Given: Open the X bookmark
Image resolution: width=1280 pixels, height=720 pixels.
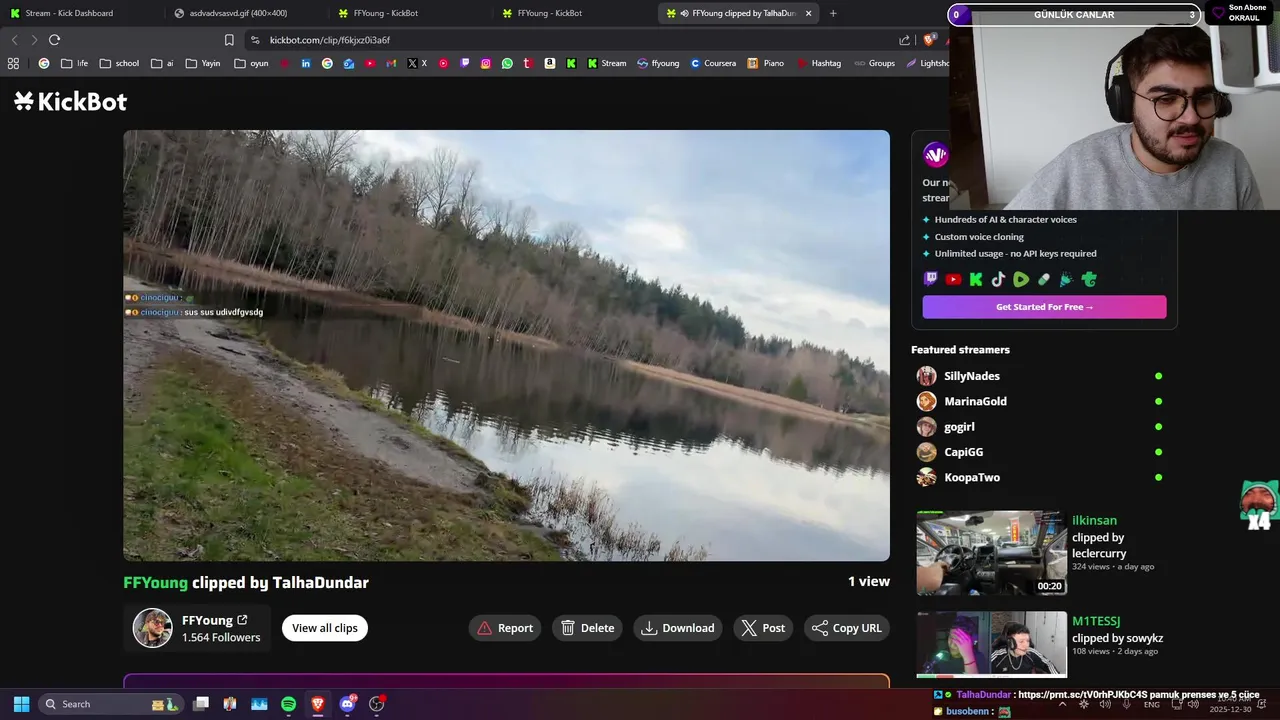Looking at the screenshot, I should click(417, 63).
